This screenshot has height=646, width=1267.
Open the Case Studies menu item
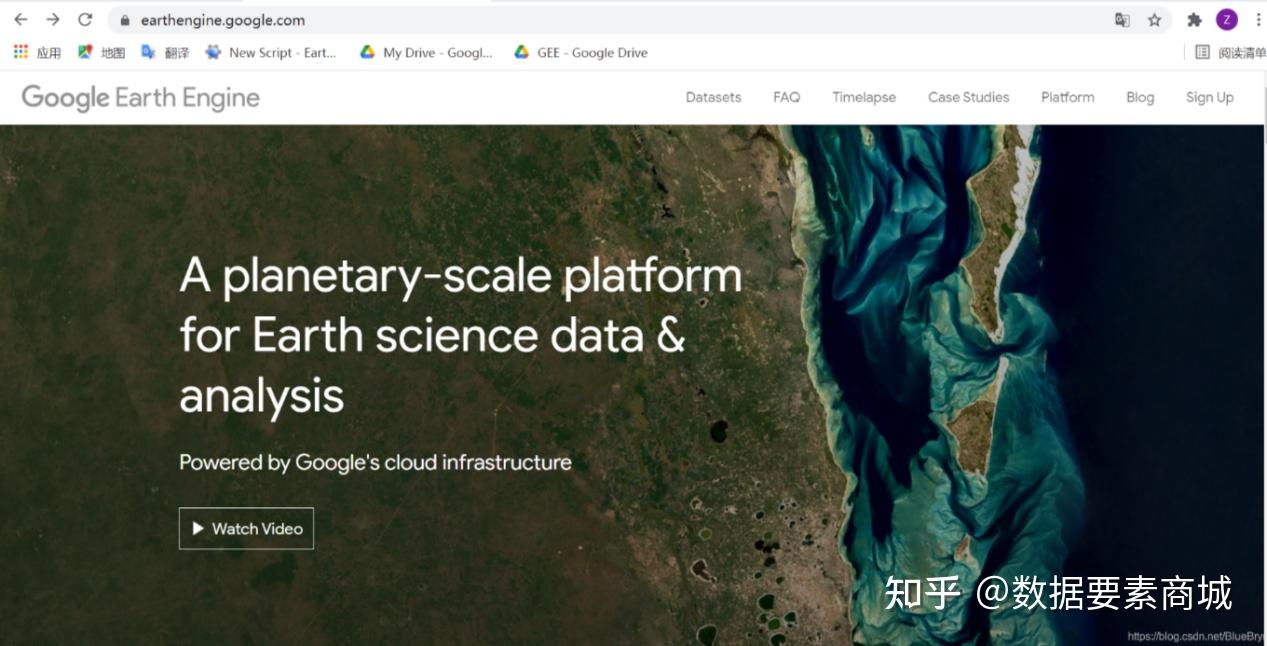[968, 97]
